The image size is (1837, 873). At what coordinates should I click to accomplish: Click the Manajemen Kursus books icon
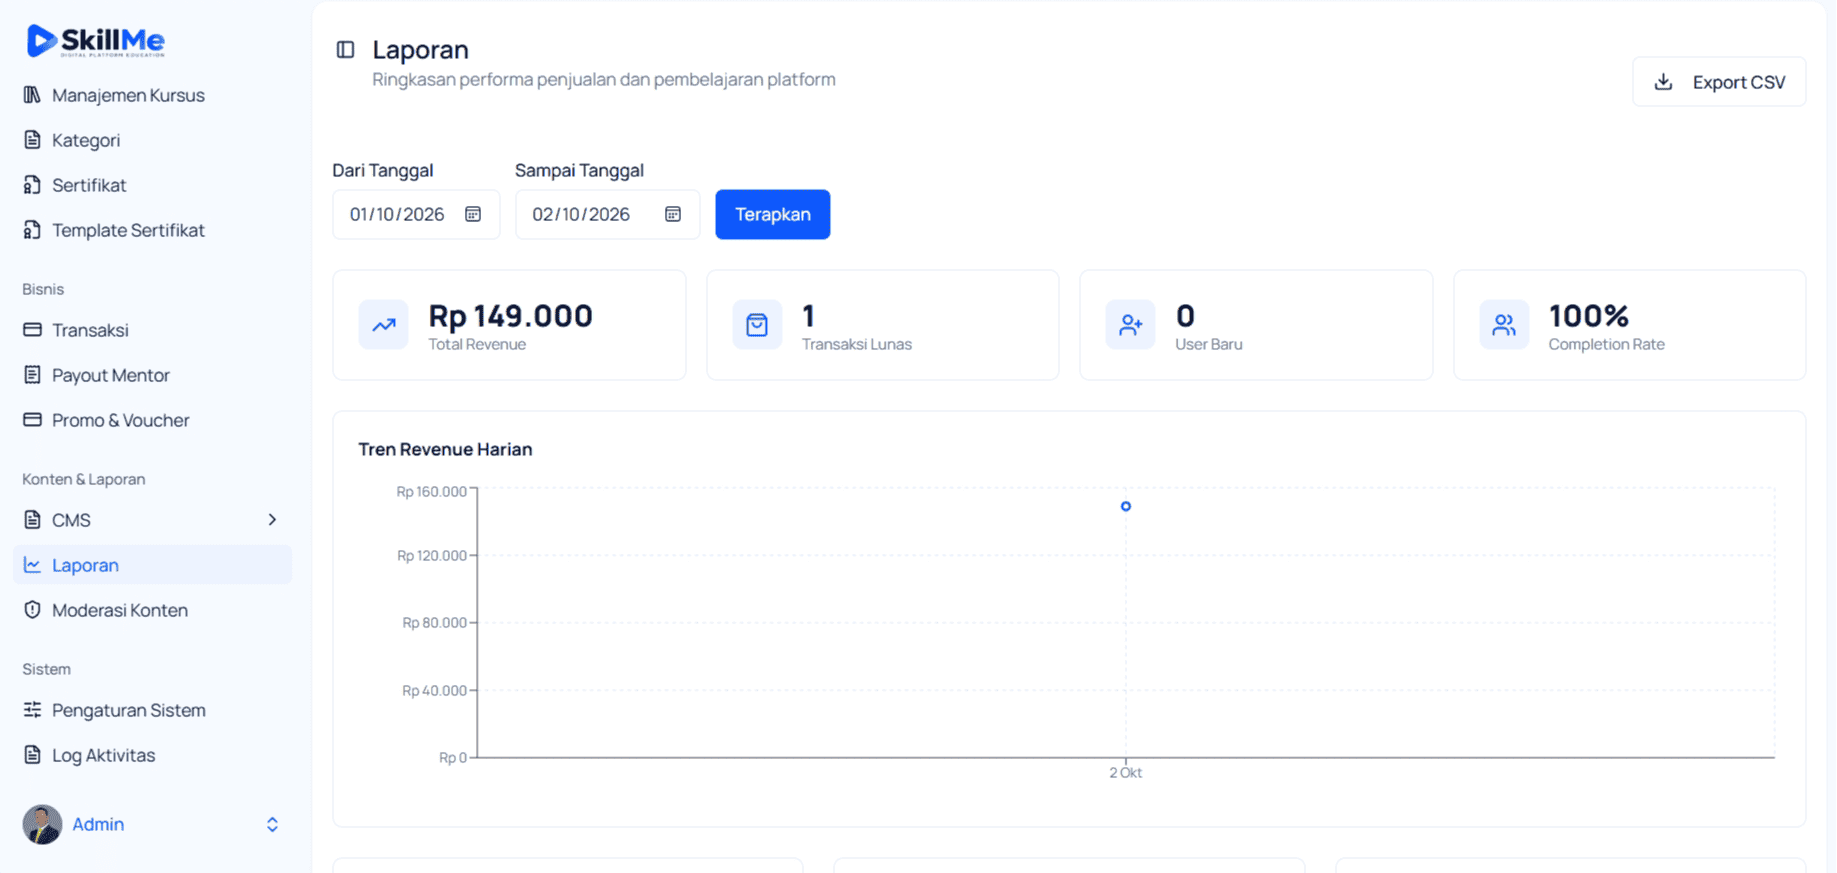click(32, 95)
